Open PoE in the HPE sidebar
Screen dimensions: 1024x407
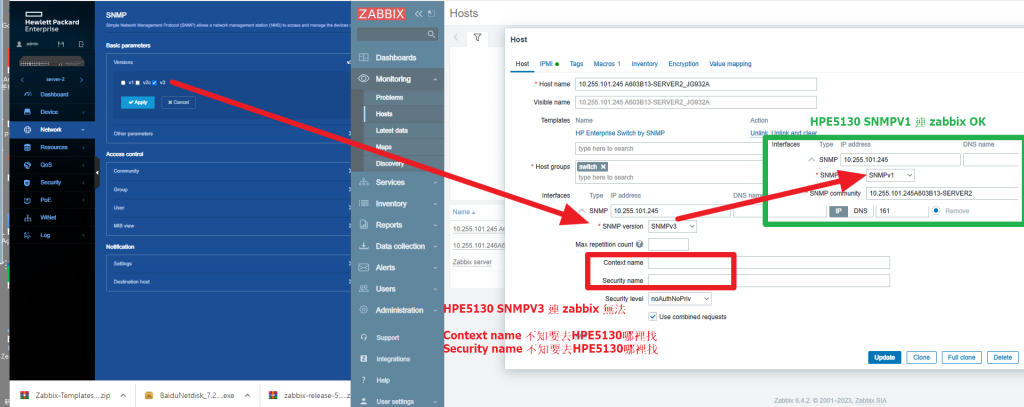(46, 200)
